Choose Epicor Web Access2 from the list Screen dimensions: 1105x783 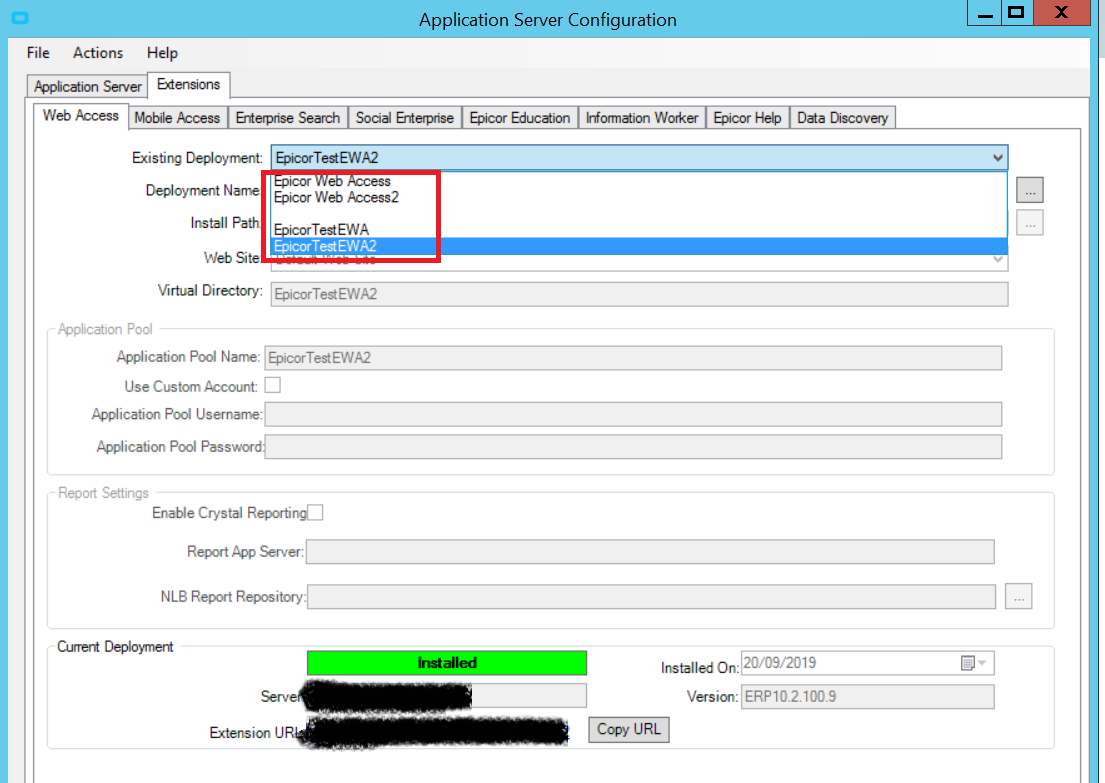tap(639, 197)
